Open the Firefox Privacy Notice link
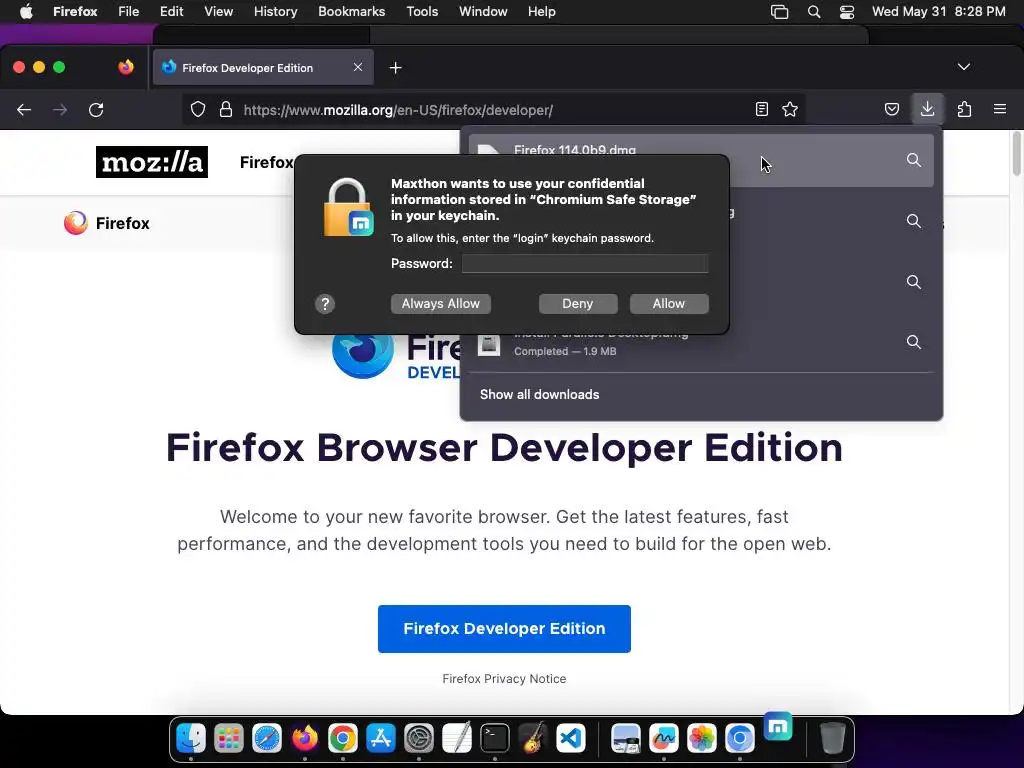This screenshot has height=768, width=1024. (x=504, y=679)
